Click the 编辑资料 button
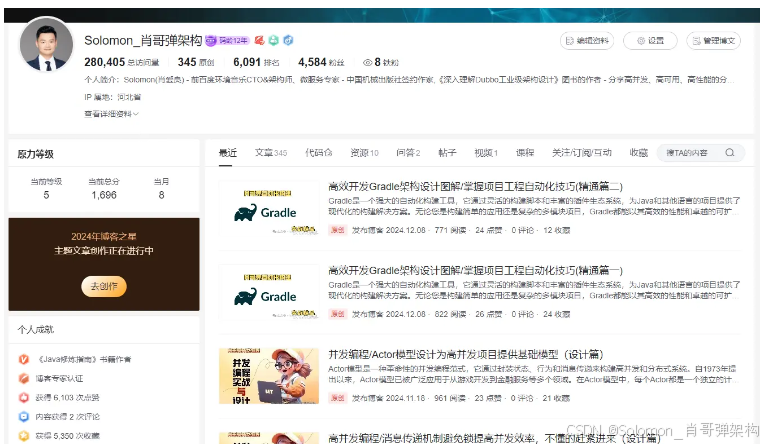The image size is (765, 444). (587, 40)
